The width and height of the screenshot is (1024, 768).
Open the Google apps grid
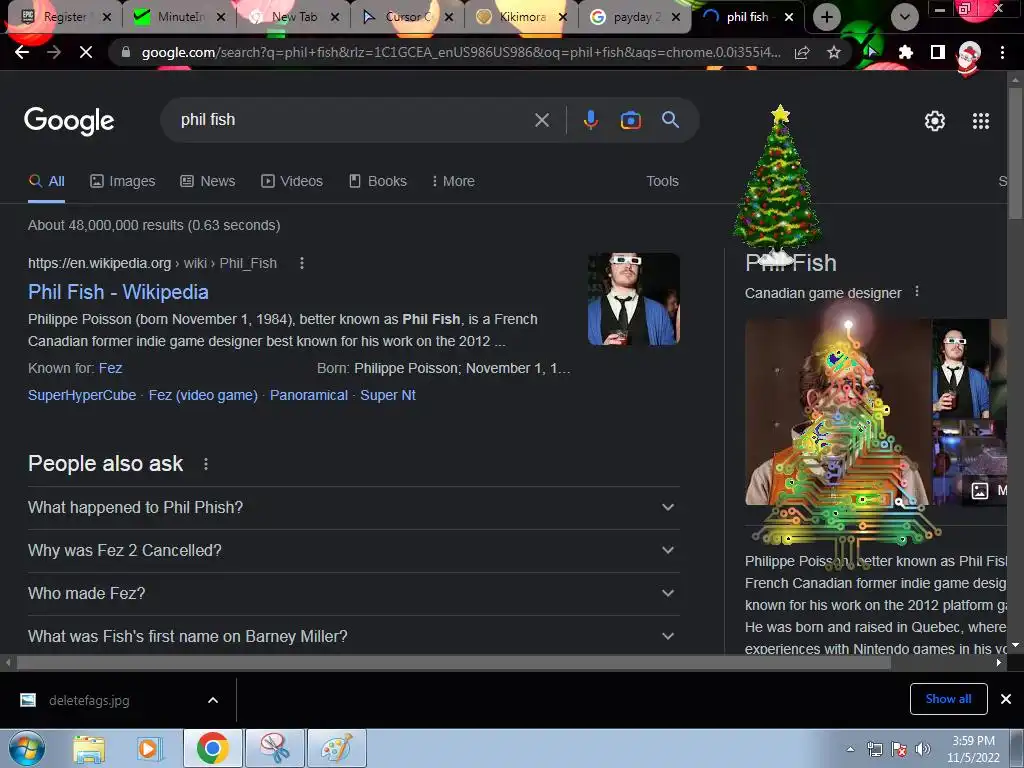pyautogui.click(x=981, y=121)
